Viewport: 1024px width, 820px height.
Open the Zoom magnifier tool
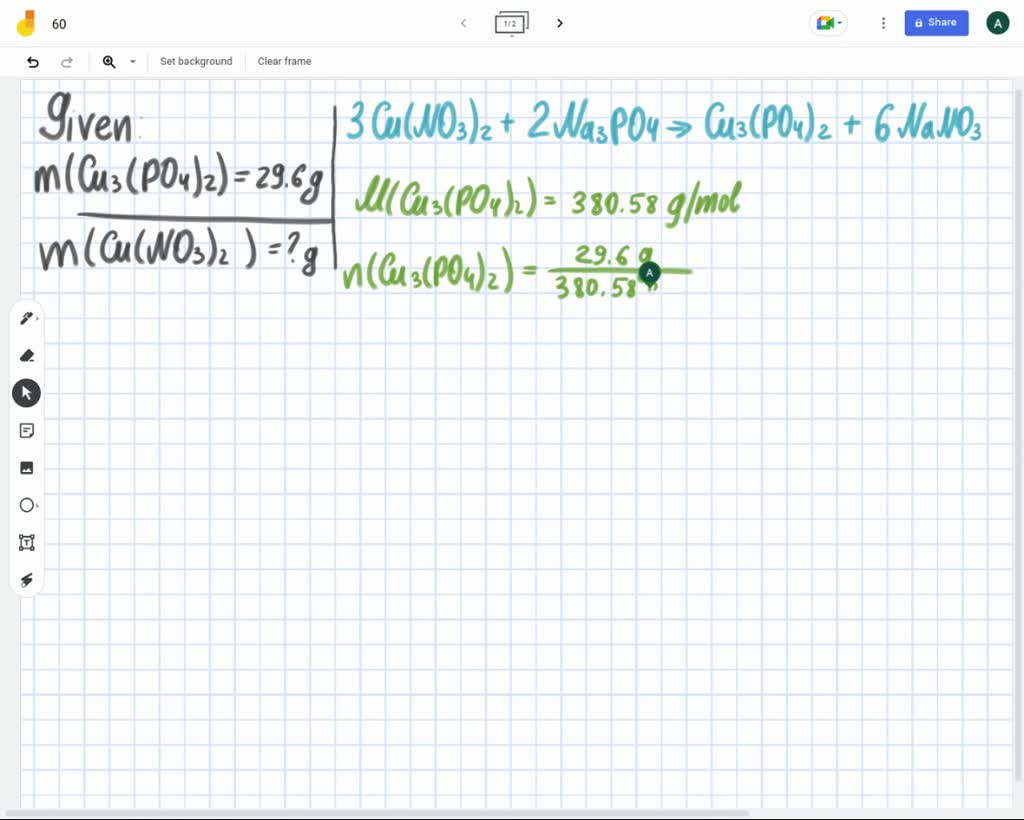[x=109, y=61]
